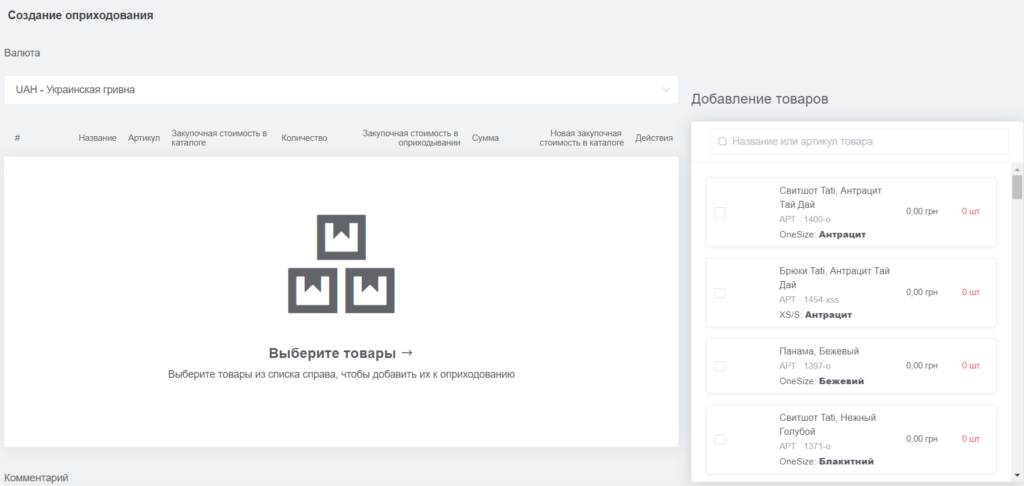The image size is (1024, 486).
Task: Check the Свитшот Tati Антрацит Тай Дай checkbox
Action: pyautogui.click(x=720, y=212)
